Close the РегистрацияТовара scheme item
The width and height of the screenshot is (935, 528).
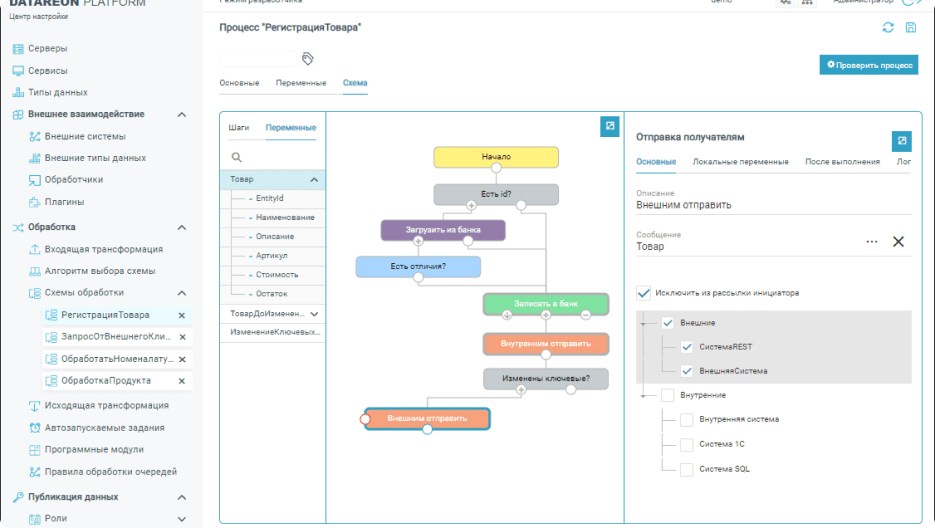[x=182, y=315]
